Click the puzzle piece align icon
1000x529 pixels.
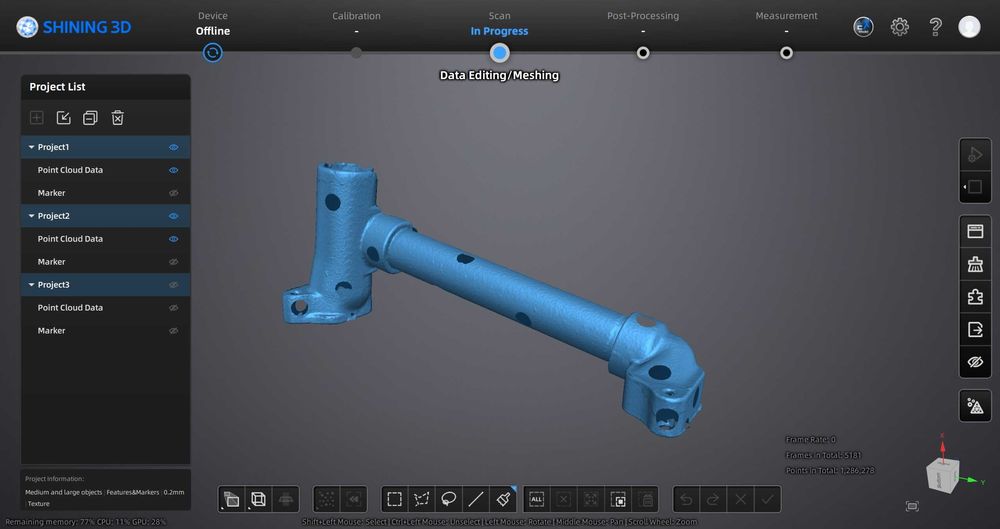tap(975, 297)
